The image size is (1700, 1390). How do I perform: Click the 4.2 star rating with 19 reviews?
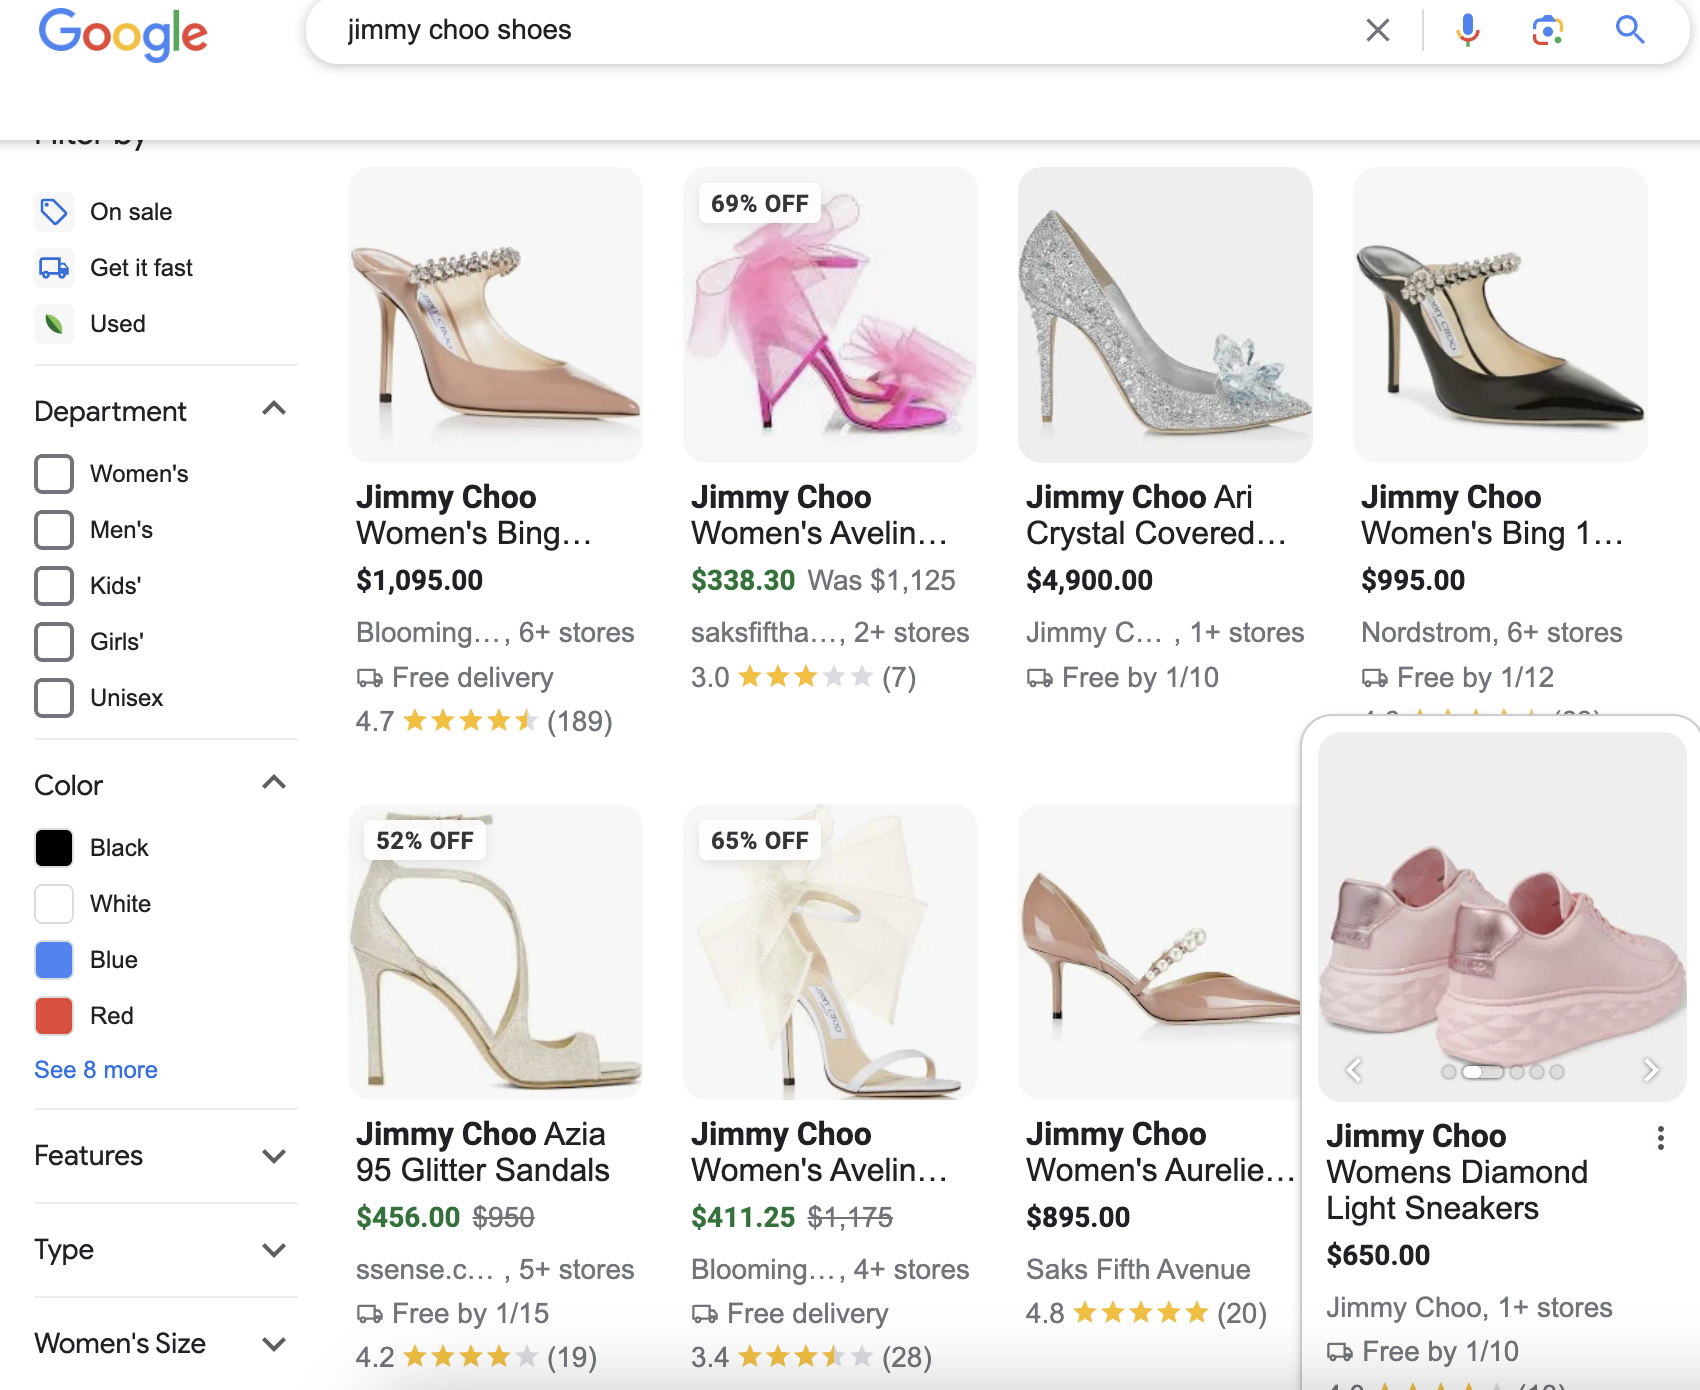click(476, 1357)
